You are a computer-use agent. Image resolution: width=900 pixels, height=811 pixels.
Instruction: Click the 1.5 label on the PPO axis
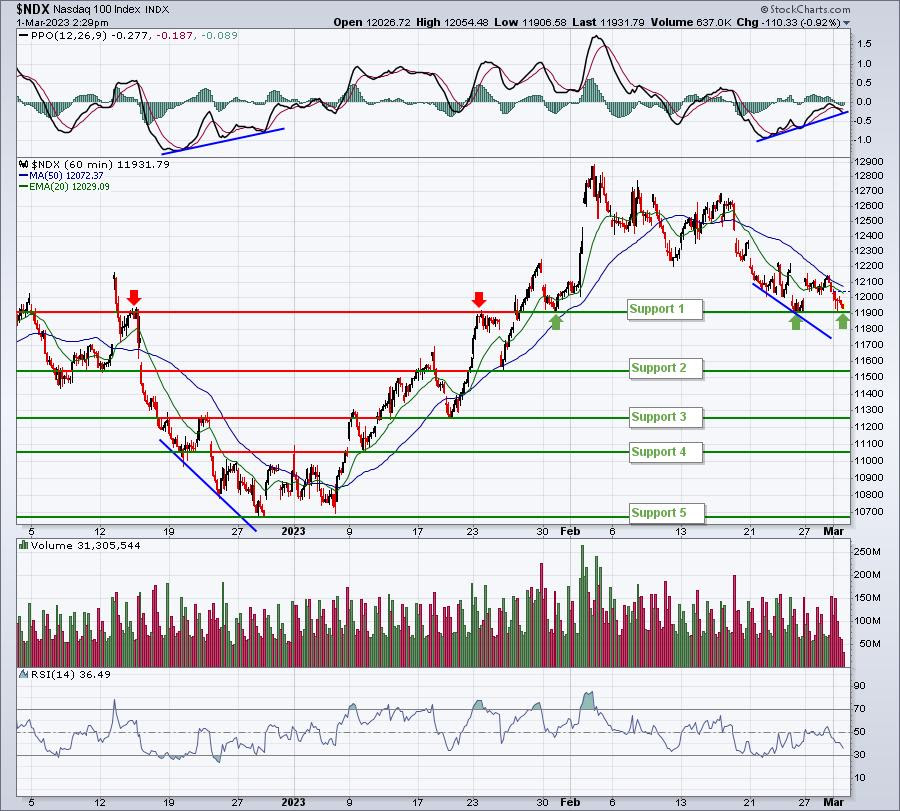coord(864,44)
